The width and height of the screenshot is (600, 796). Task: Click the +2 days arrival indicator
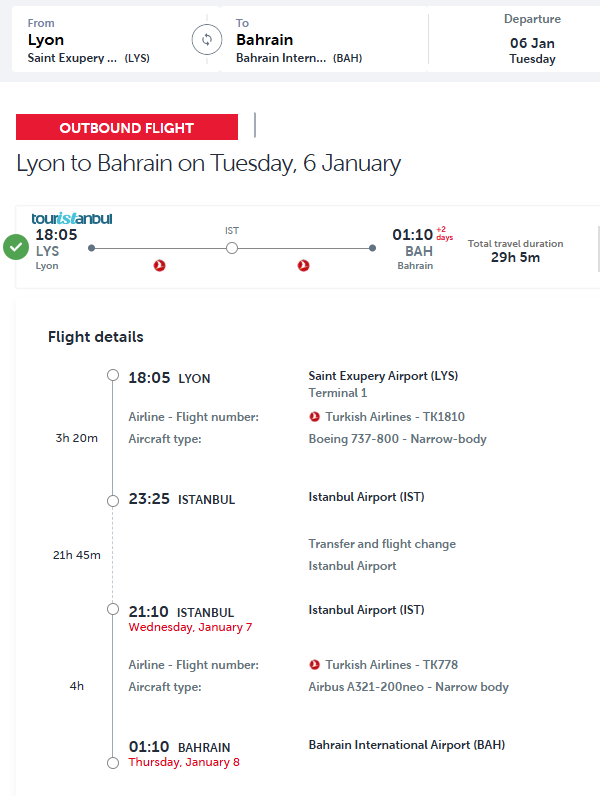[444, 233]
